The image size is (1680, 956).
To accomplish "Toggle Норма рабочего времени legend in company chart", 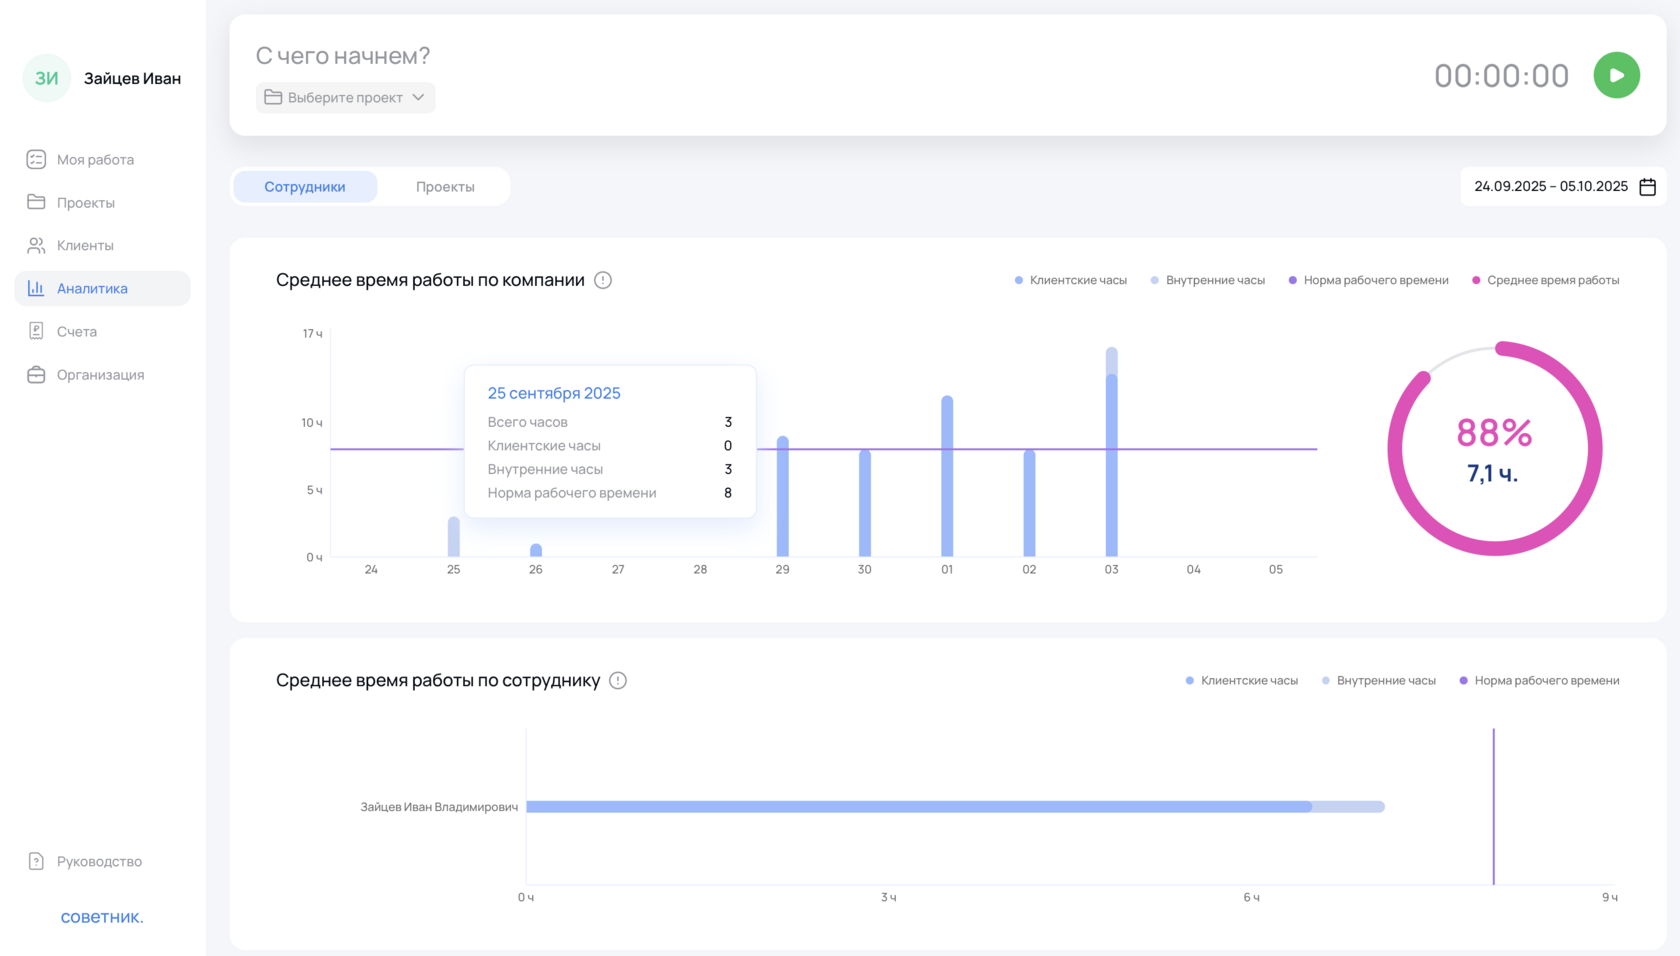I will tap(1368, 280).
